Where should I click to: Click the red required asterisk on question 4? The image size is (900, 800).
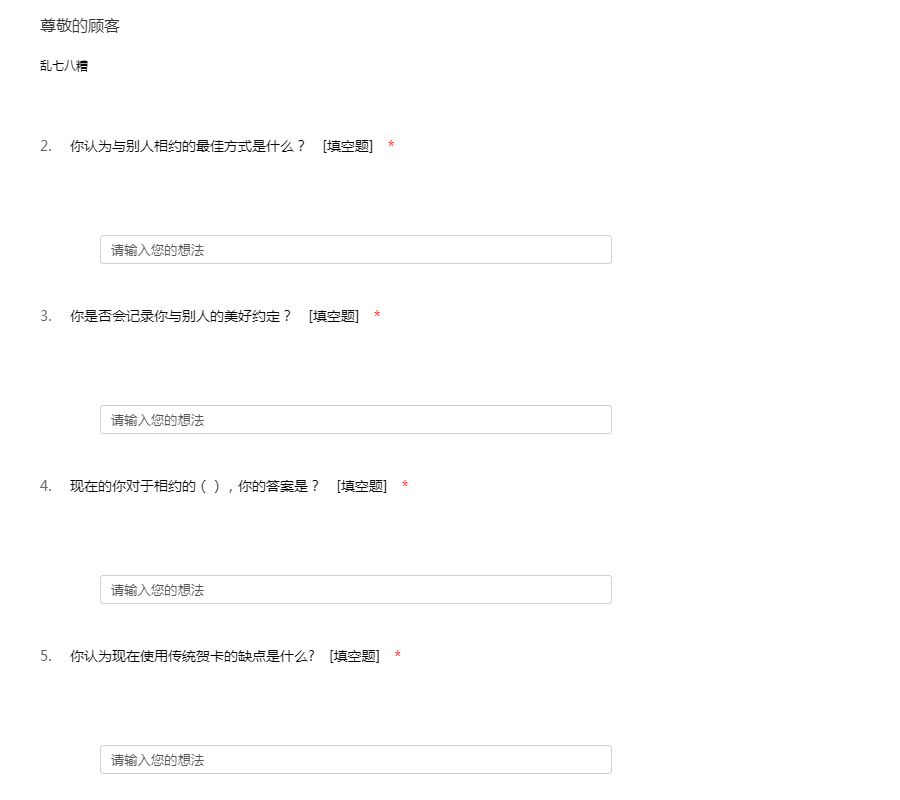click(405, 486)
